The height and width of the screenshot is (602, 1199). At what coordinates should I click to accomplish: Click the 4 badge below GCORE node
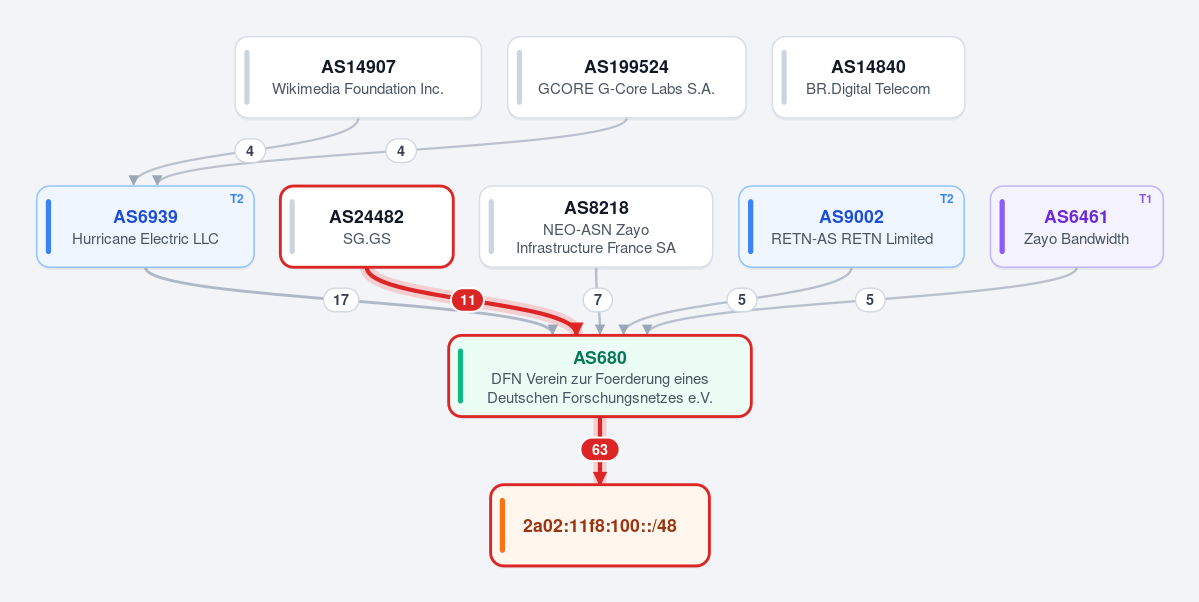(401, 151)
